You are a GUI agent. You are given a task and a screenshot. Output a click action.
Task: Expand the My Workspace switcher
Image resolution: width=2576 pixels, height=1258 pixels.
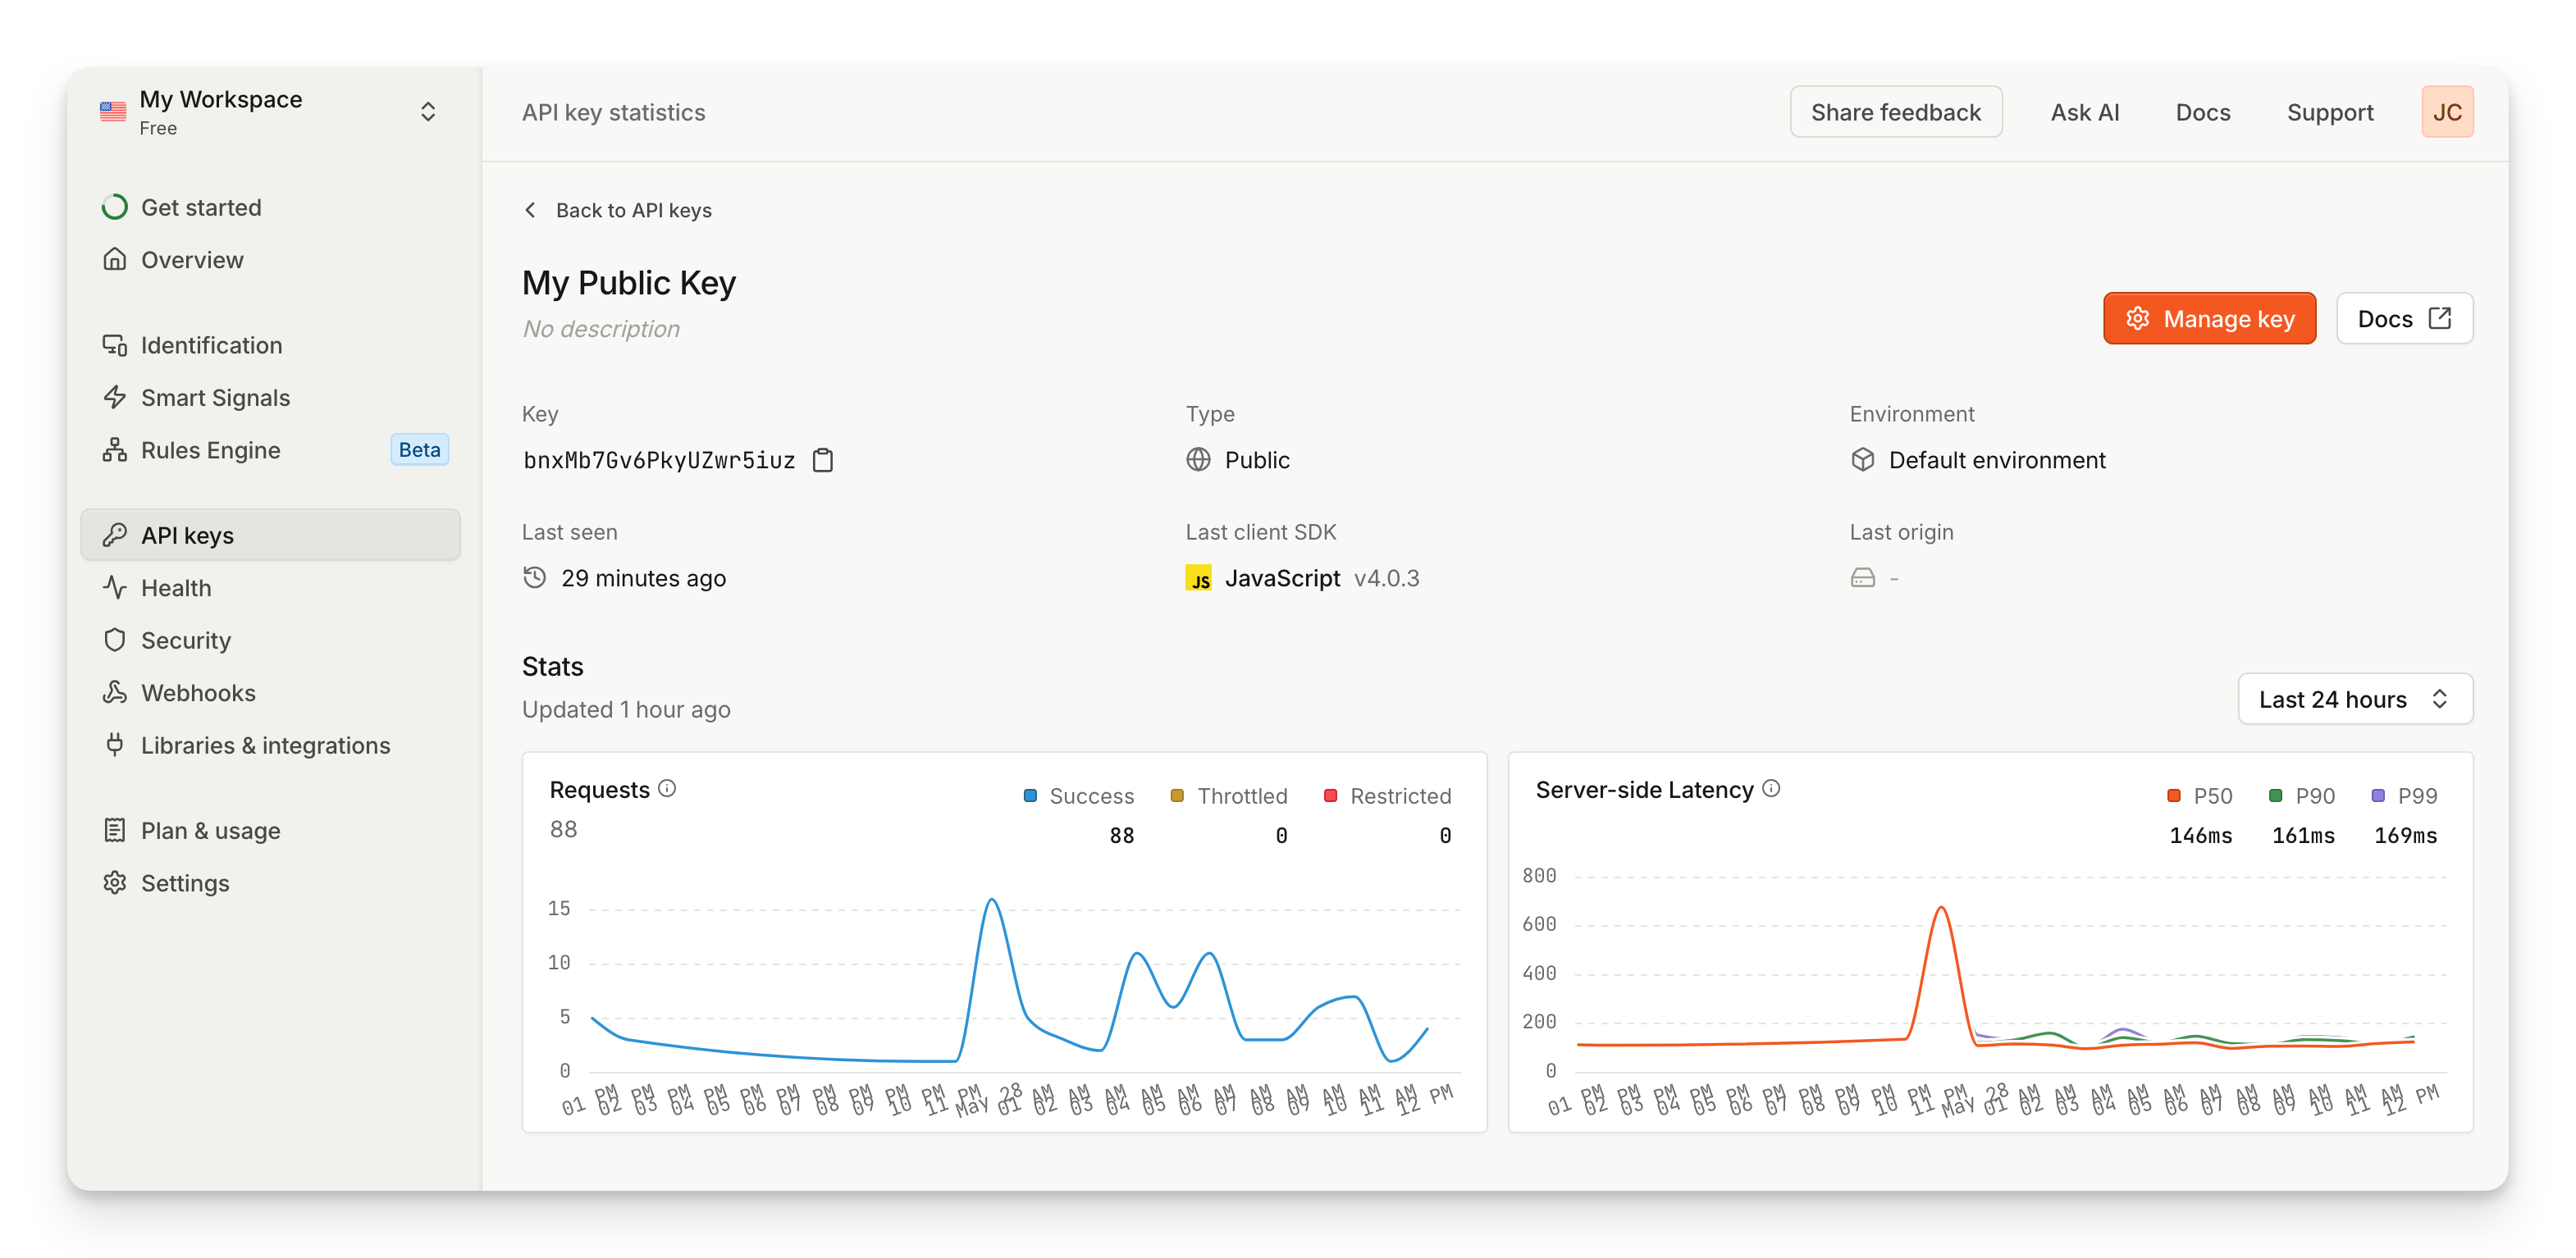tap(428, 112)
